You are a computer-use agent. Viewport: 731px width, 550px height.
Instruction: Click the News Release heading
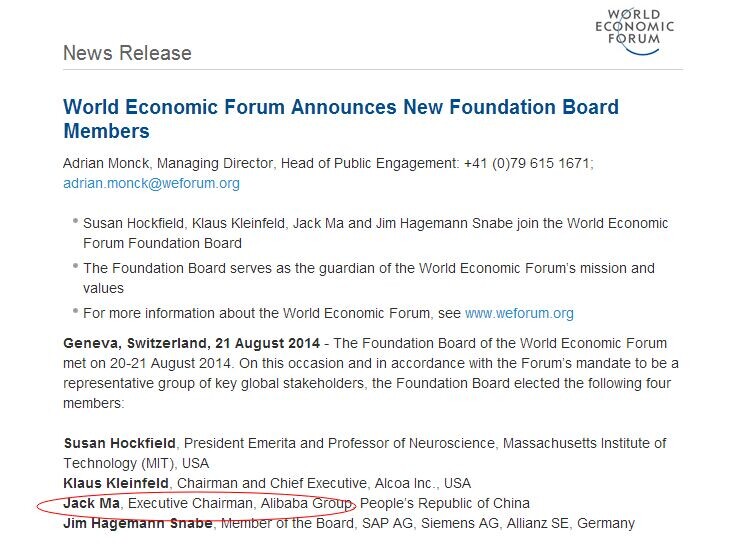[127, 53]
